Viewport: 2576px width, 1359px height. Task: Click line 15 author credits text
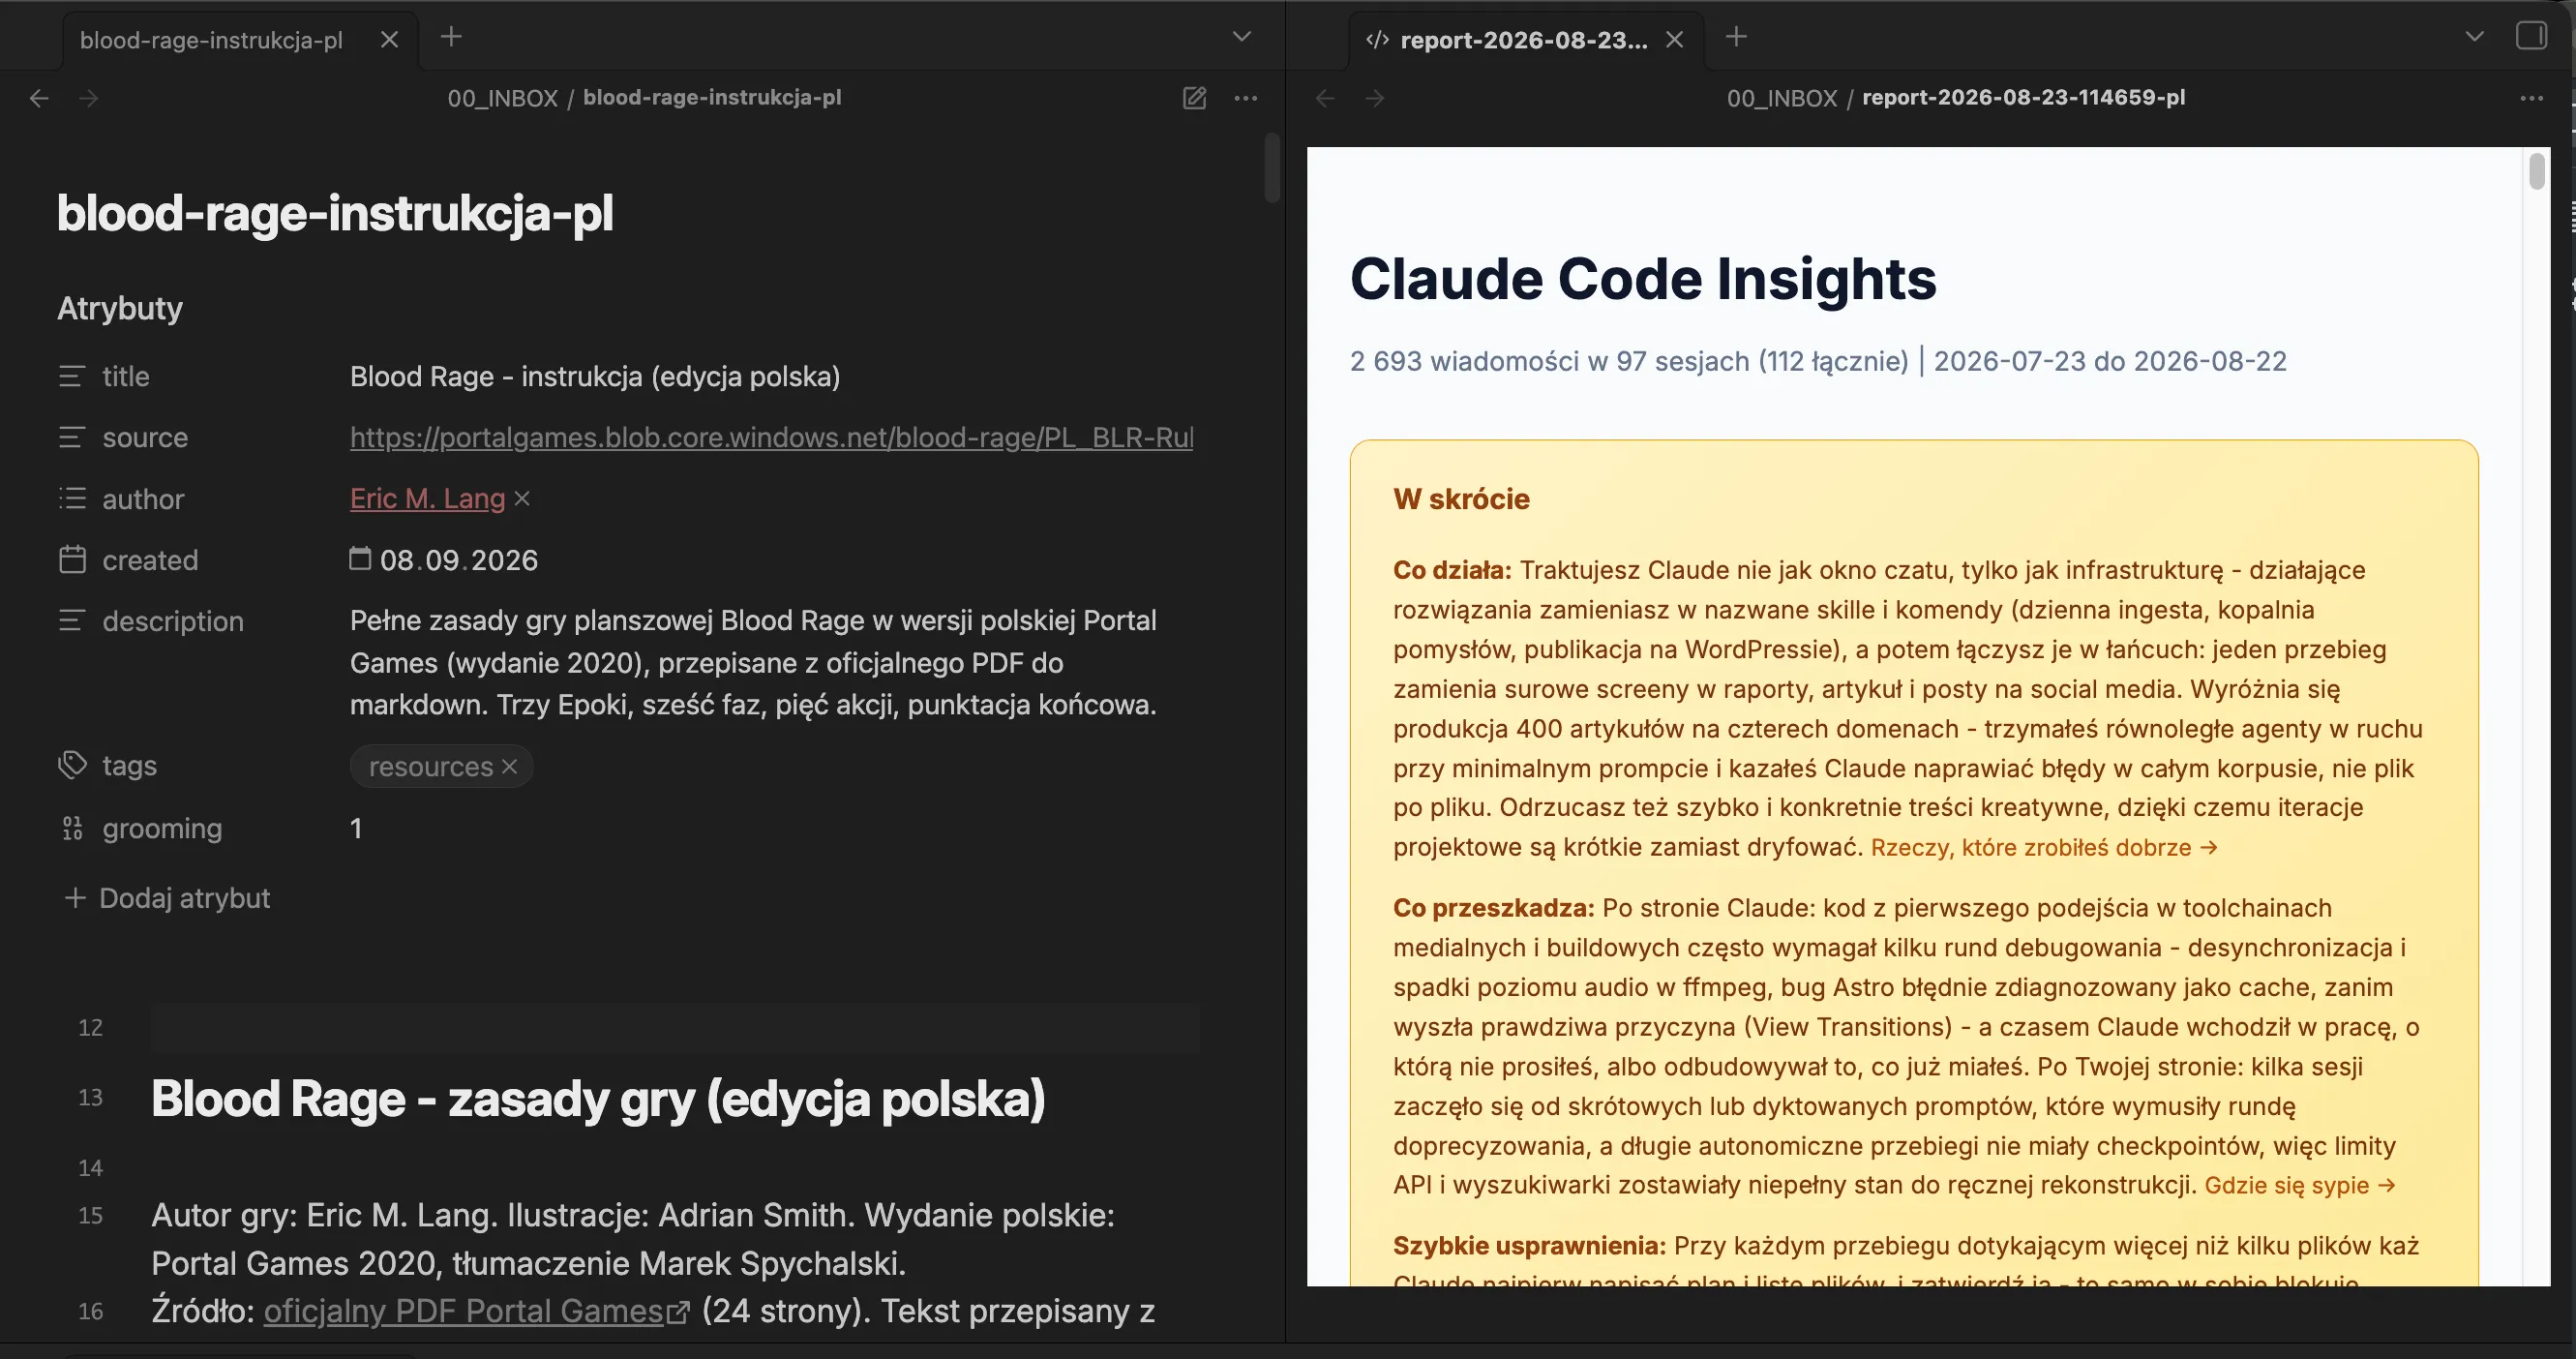click(633, 1240)
